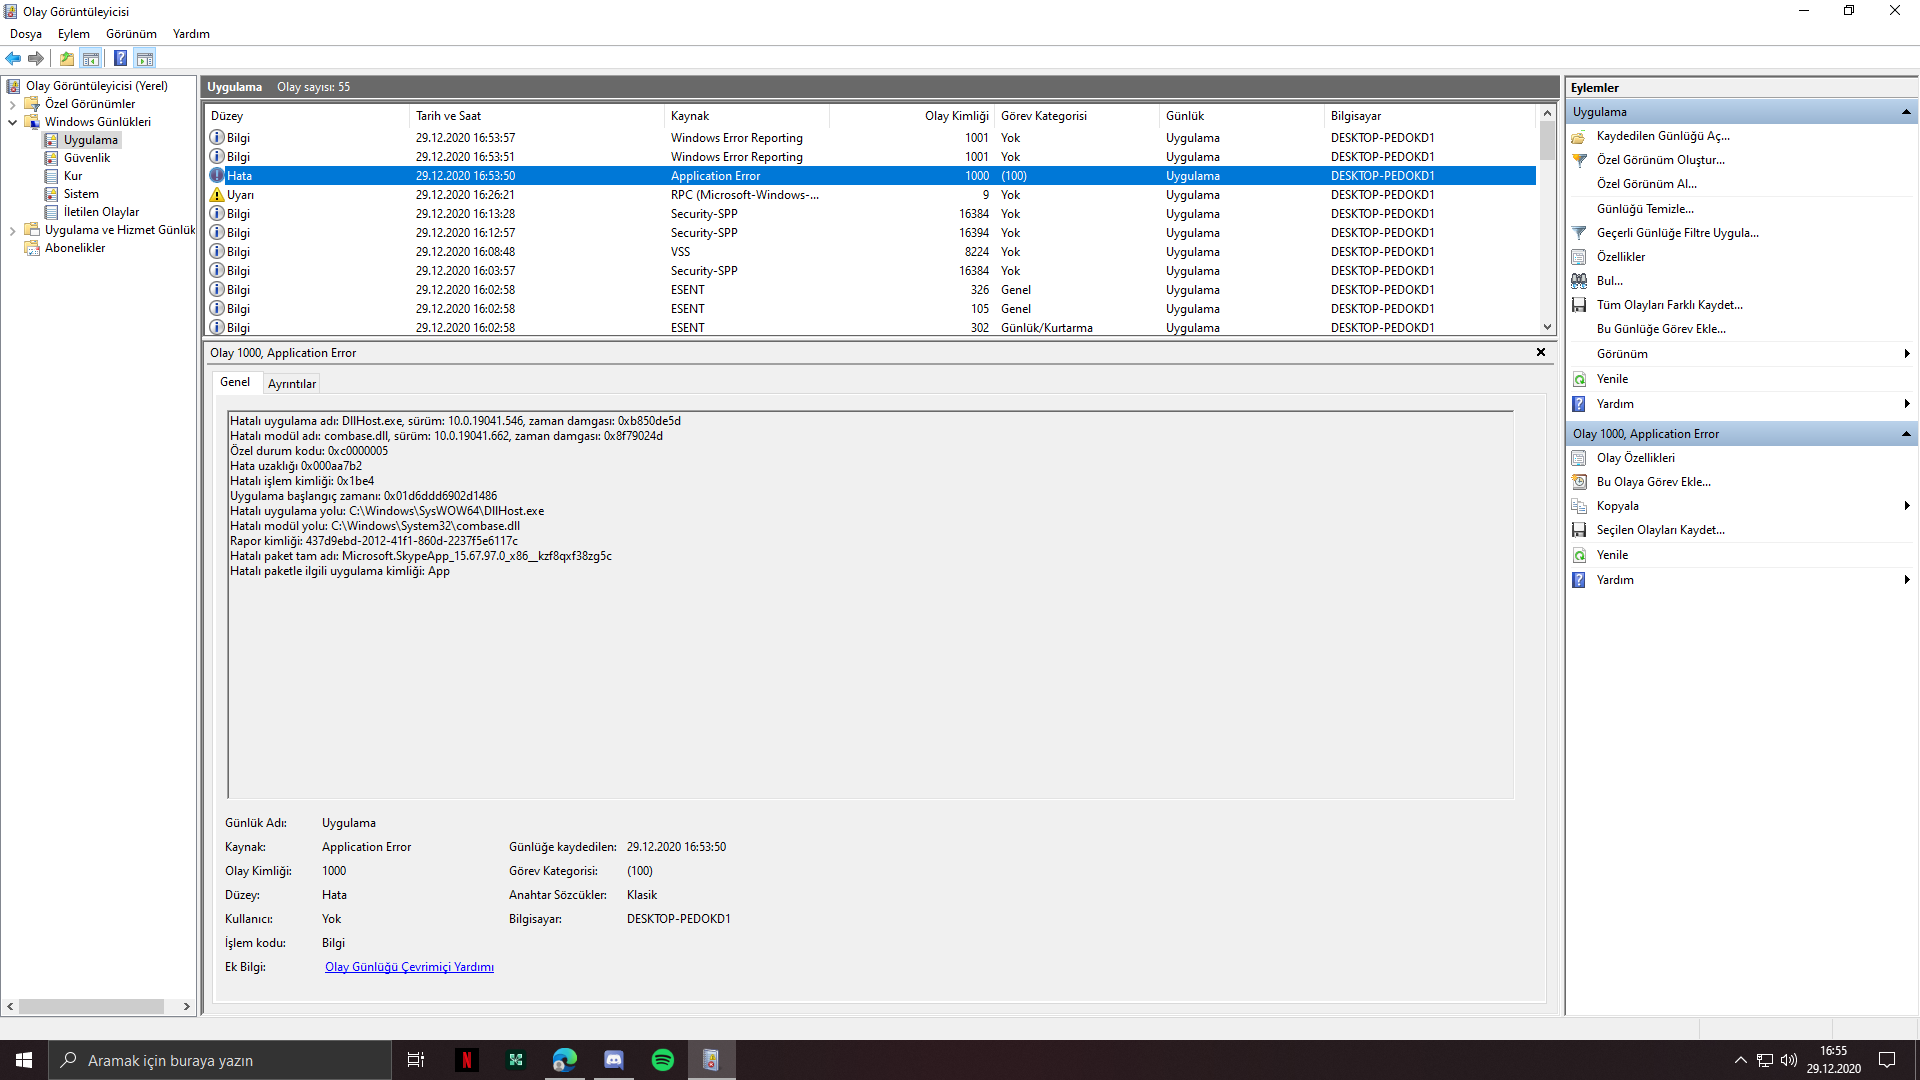Click the Back arrow toolbar icon
The width and height of the screenshot is (1920, 1080).
point(13,58)
